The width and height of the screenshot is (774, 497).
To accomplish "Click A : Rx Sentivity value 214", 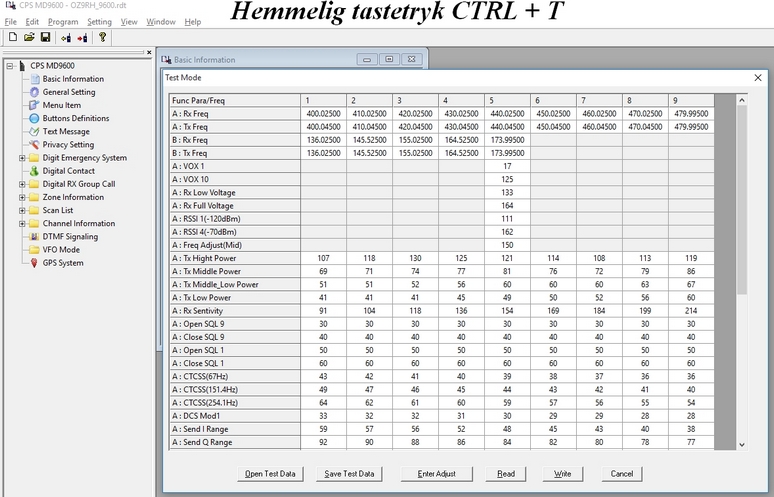I will click(691, 311).
